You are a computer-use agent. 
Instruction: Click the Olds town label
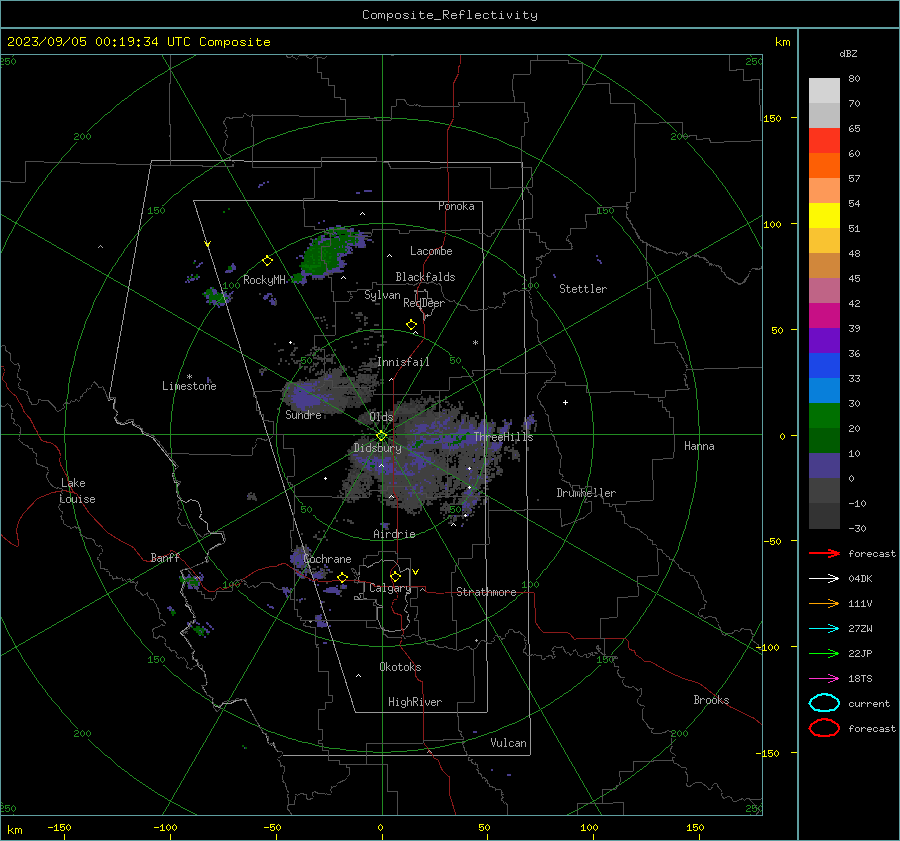point(381,417)
